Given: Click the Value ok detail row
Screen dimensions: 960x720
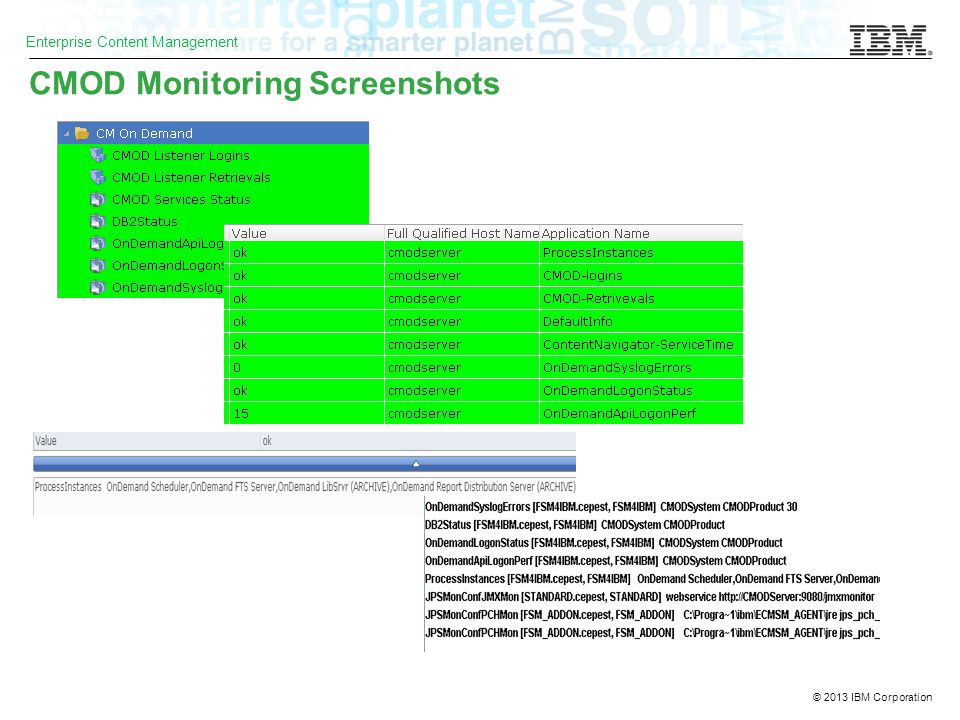Looking at the screenshot, I should coord(304,441).
